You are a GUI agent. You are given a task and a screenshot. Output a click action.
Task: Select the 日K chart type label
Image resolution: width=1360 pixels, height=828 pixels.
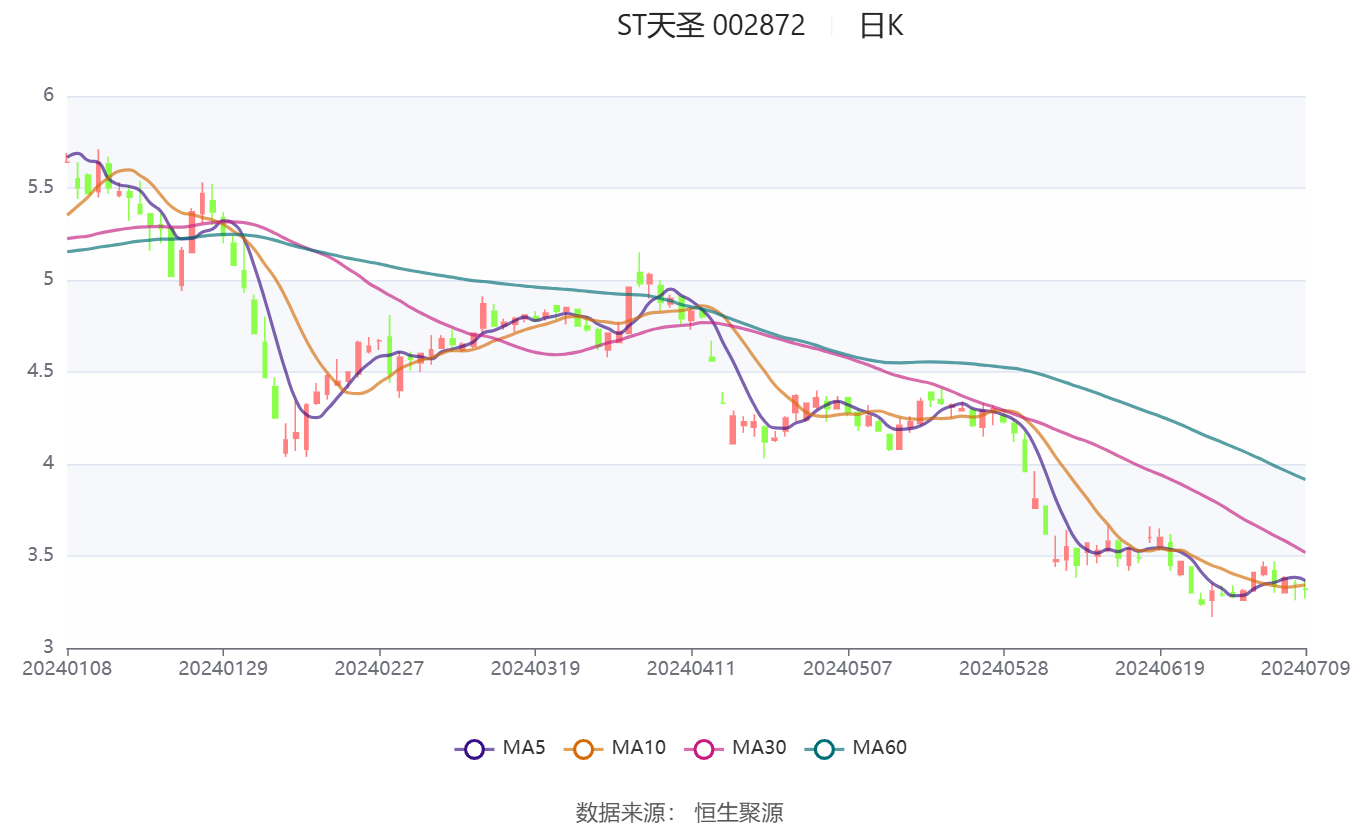[881, 26]
